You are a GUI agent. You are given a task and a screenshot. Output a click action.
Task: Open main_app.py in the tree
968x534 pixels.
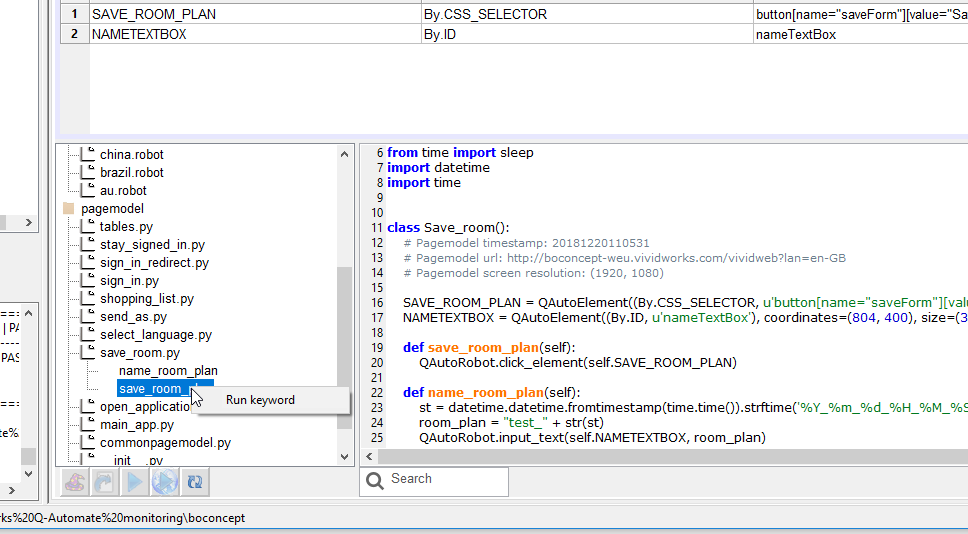point(136,425)
